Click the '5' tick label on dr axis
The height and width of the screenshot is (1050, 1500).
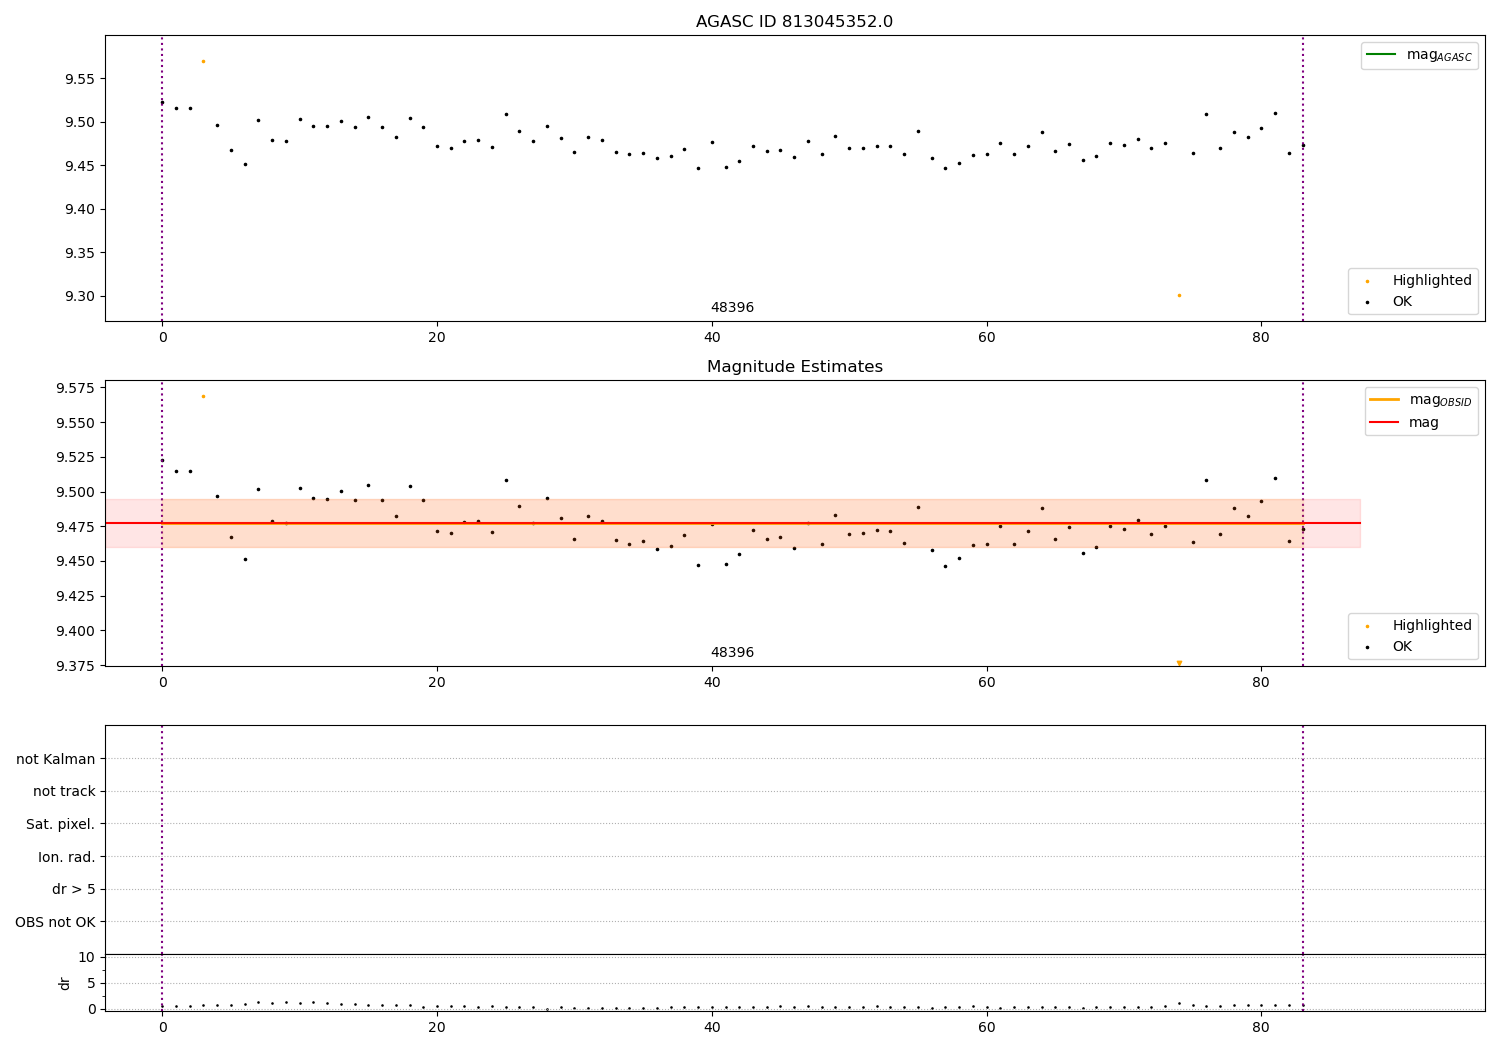(91, 983)
